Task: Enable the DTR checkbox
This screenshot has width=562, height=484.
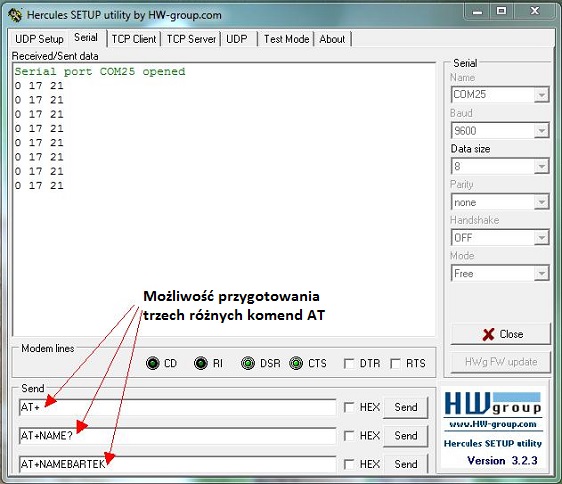Action: [x=349, y=364]
